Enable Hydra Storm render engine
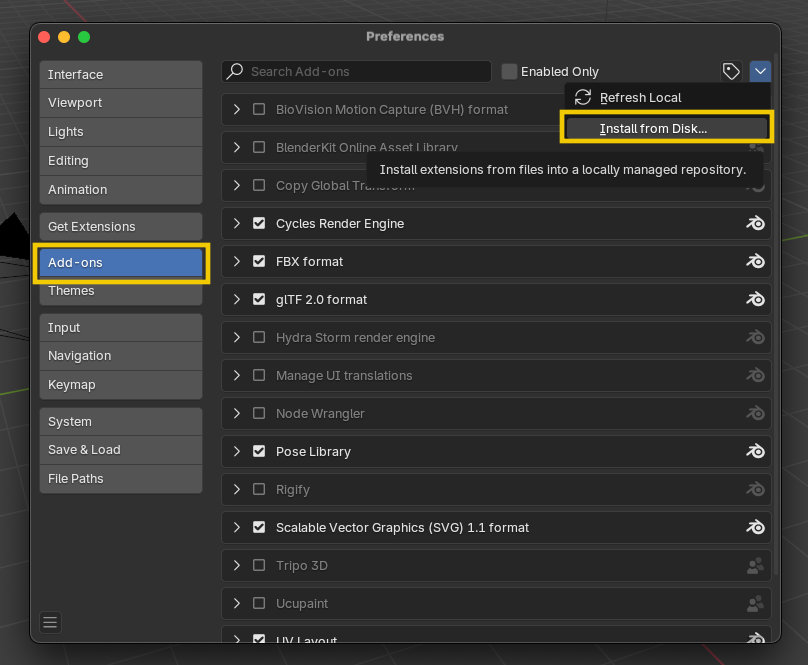 point(259,337)
